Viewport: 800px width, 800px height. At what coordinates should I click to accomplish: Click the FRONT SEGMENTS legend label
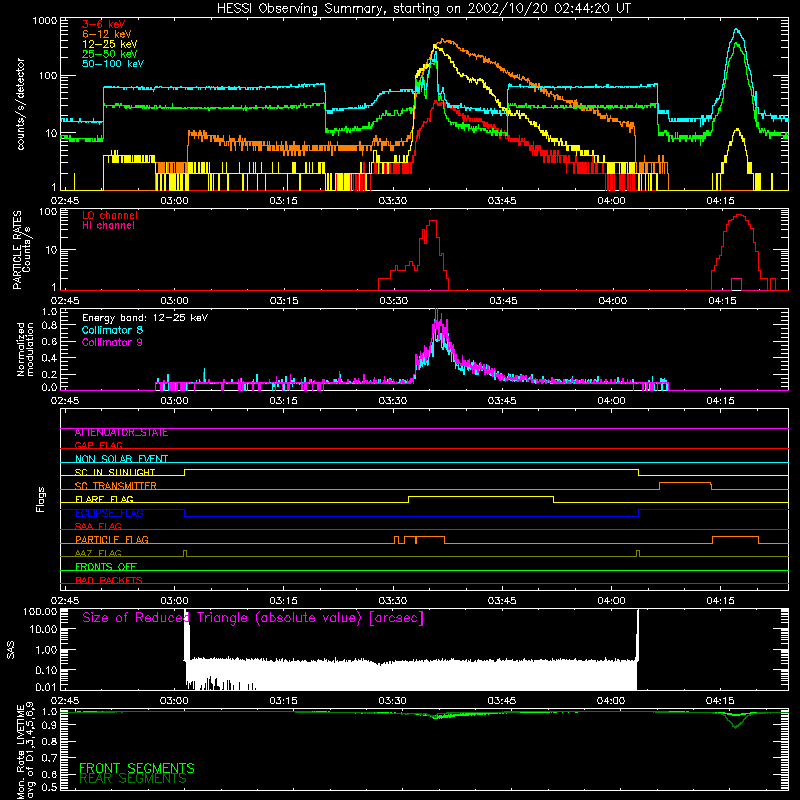point(137,768)
